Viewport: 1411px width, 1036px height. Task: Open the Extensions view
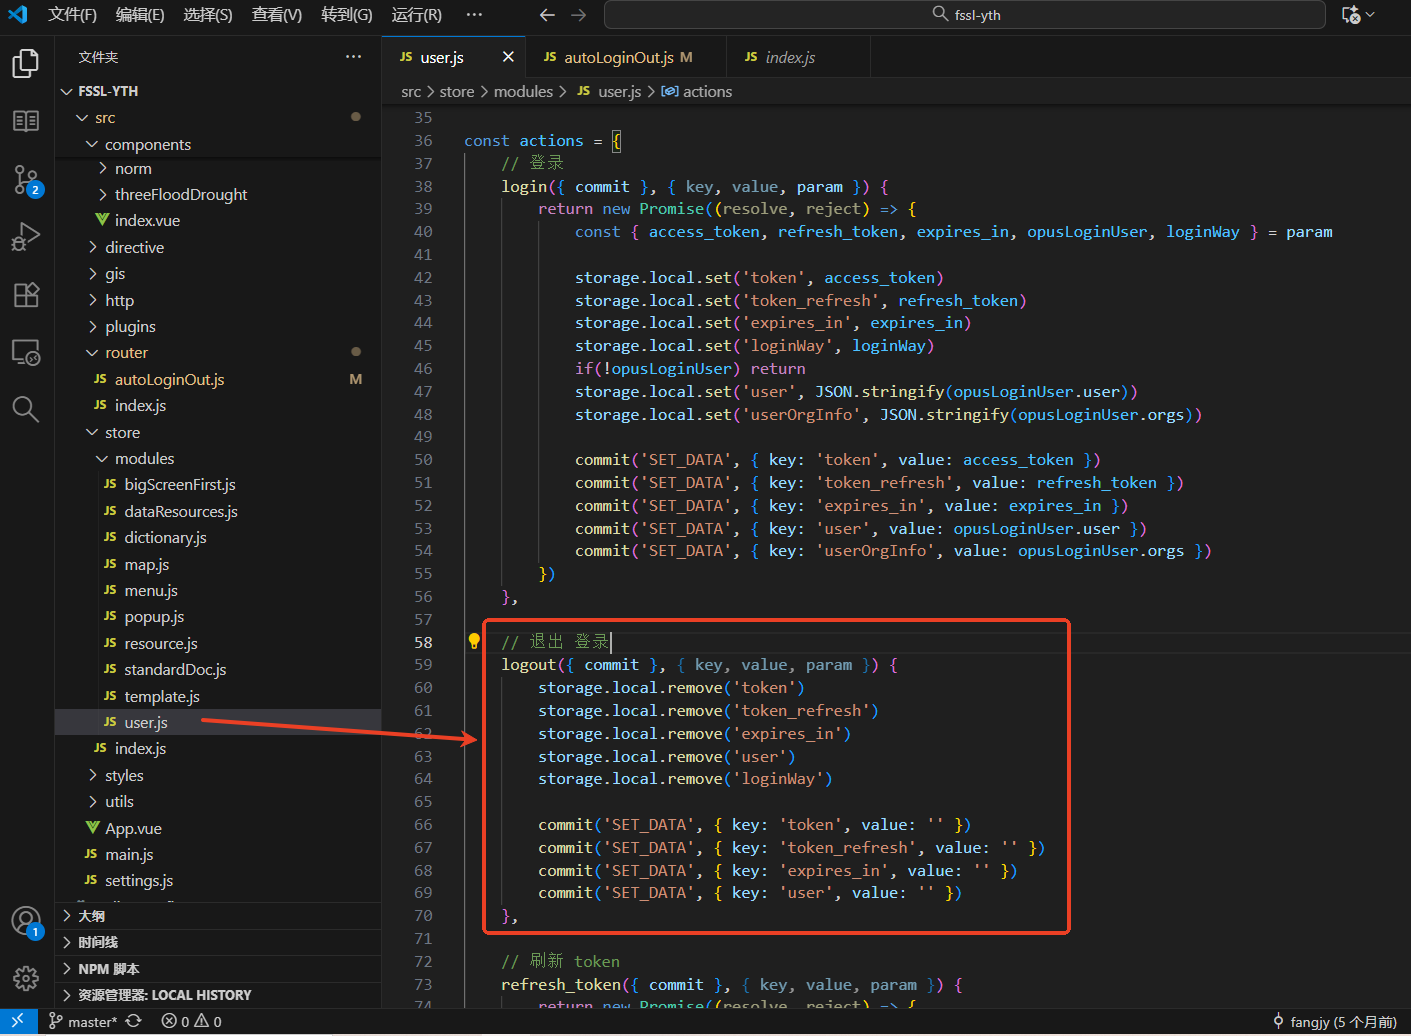pyautogui.click(x=26, y=294)
